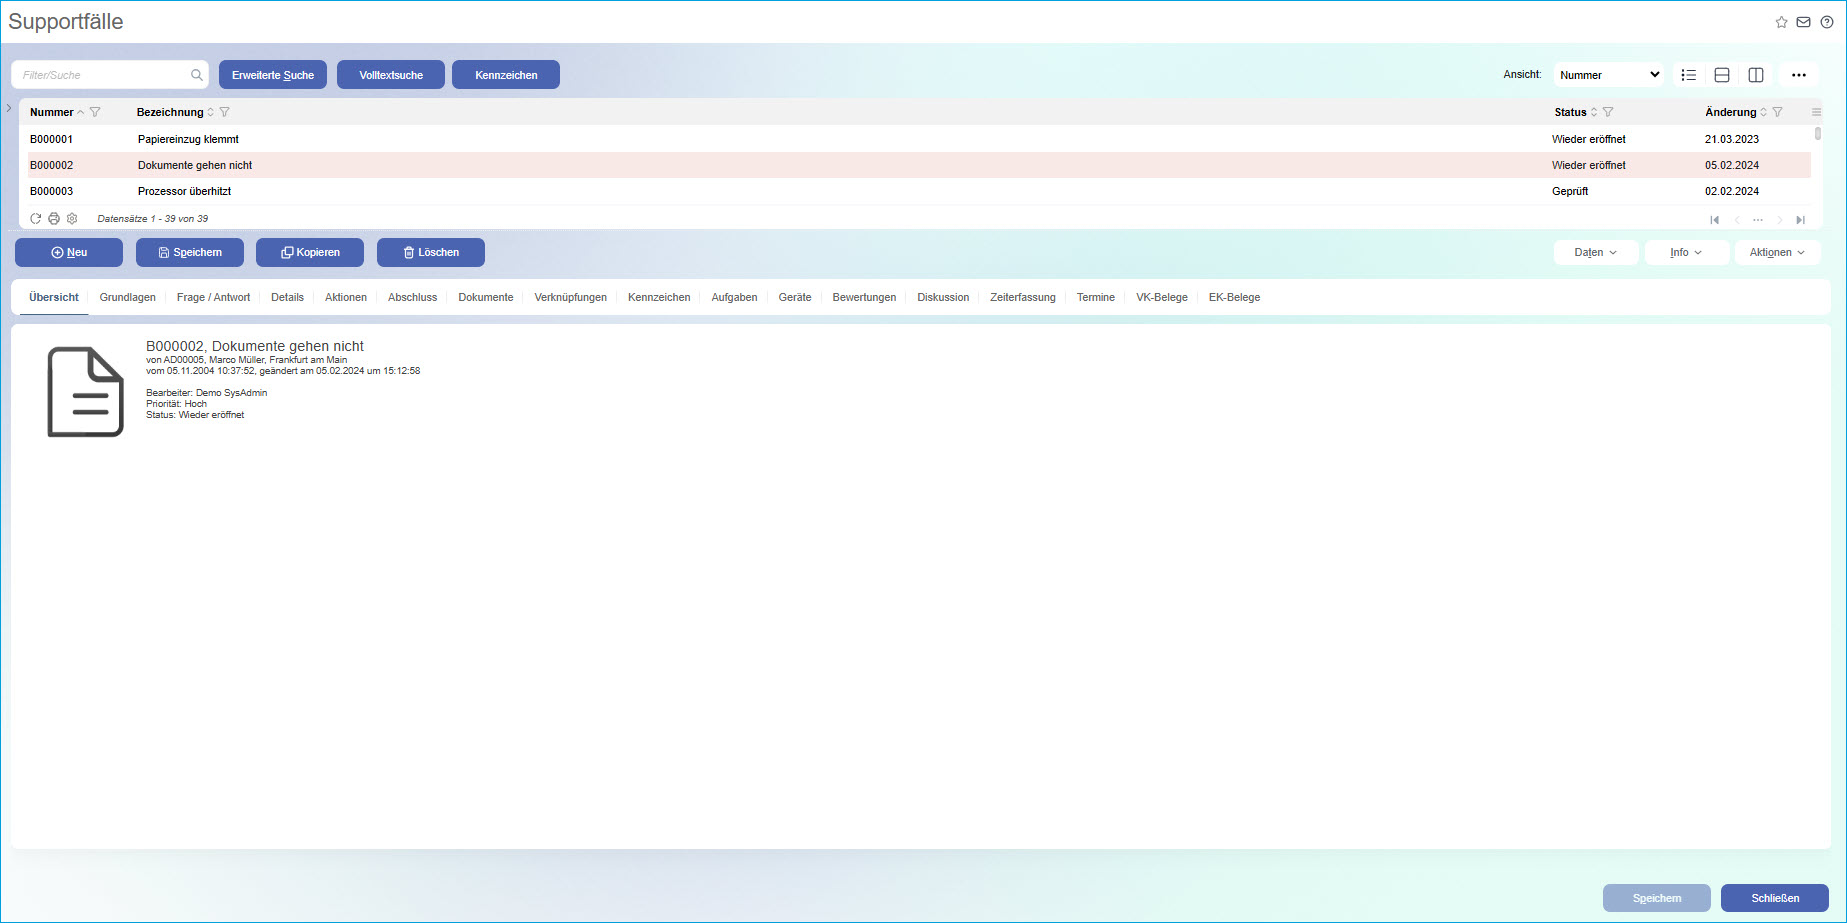Click the Kennzeichen button beside Volltextsuche
The width and height of the screenshot is (1847, 923).
(506, 75)
